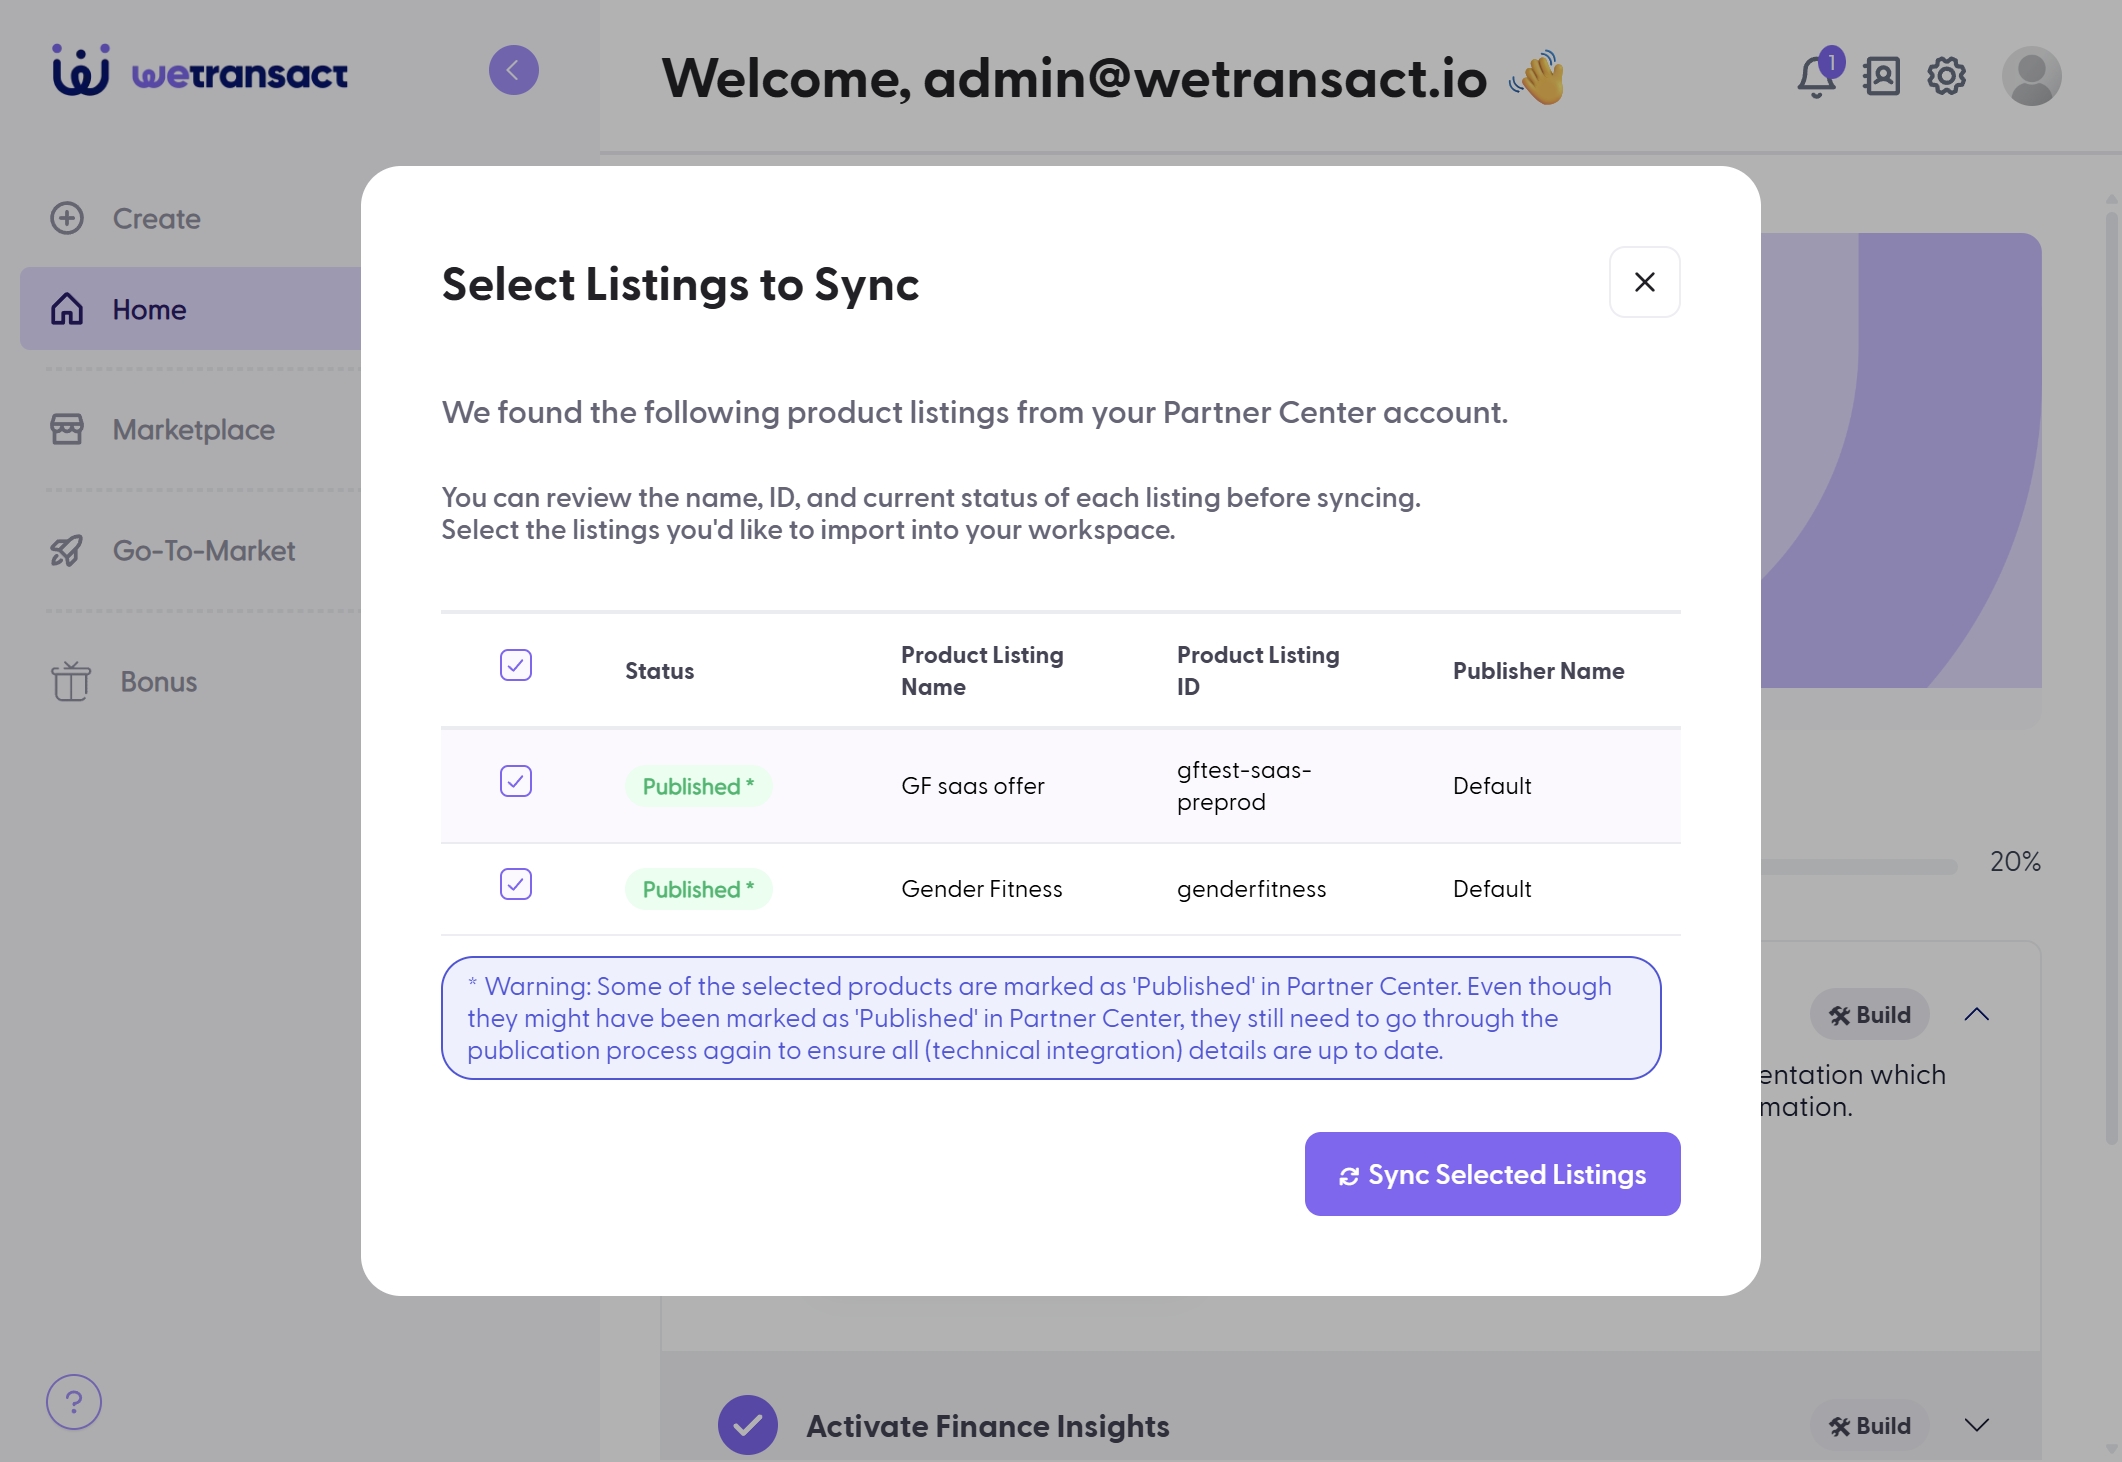The height and width of the screenshot is (1462, 2122).
Task: Open Marketplace in the sidebar
Action: pyautogui.click(x=163, y=429)
